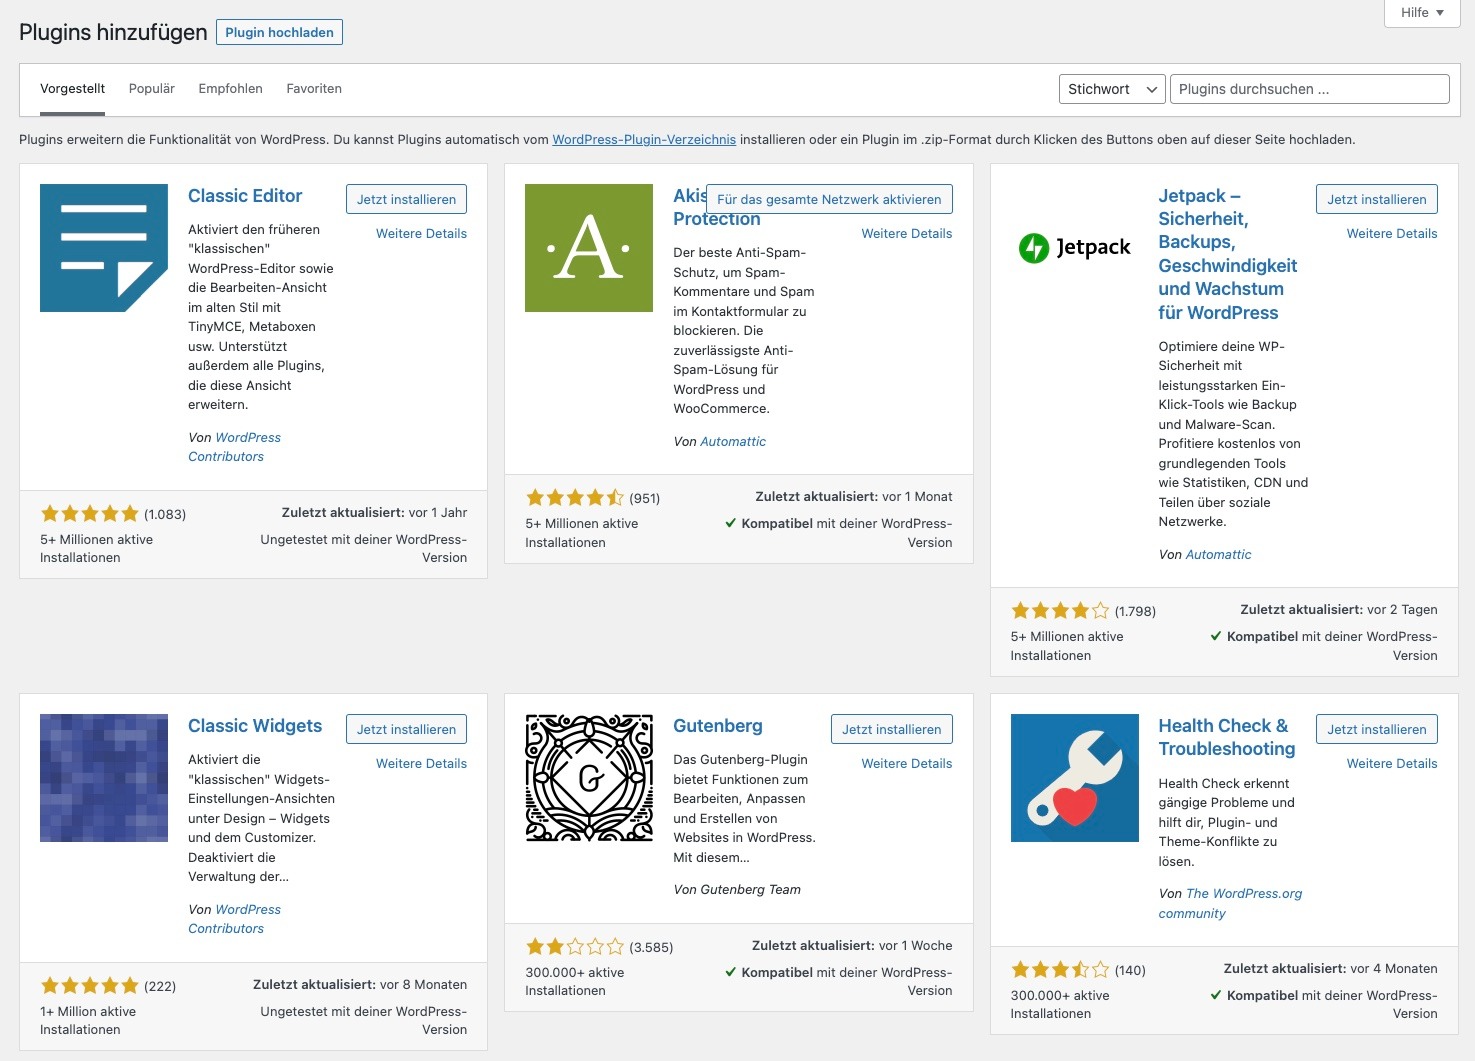Install the Classic Widgets plugin
Image resolution: width=1475 pixels, height=1061 pixels.
click(406, 729)
